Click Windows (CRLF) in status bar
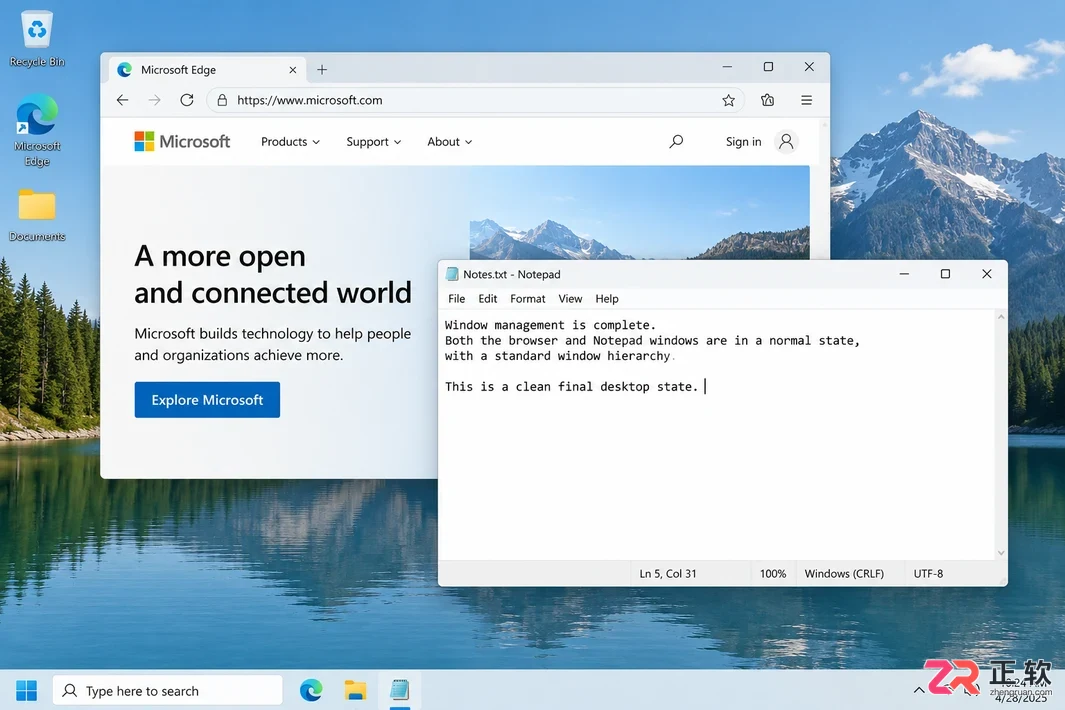 tap(844, 573)
